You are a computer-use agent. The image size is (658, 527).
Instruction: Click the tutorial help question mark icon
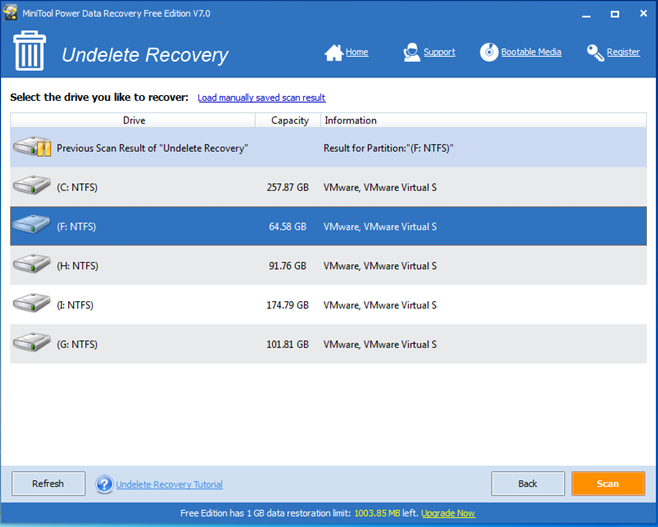point(104,484)
